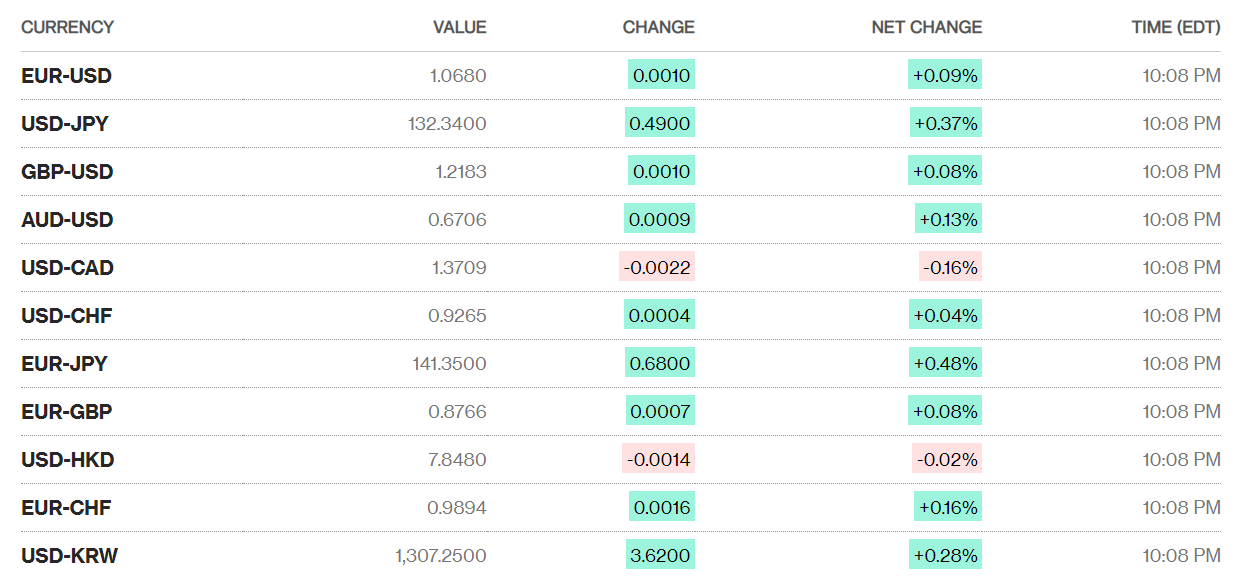1245x579 pixels.
Task: Sort by NET CHANGE column header
Action: coord(927,27)
